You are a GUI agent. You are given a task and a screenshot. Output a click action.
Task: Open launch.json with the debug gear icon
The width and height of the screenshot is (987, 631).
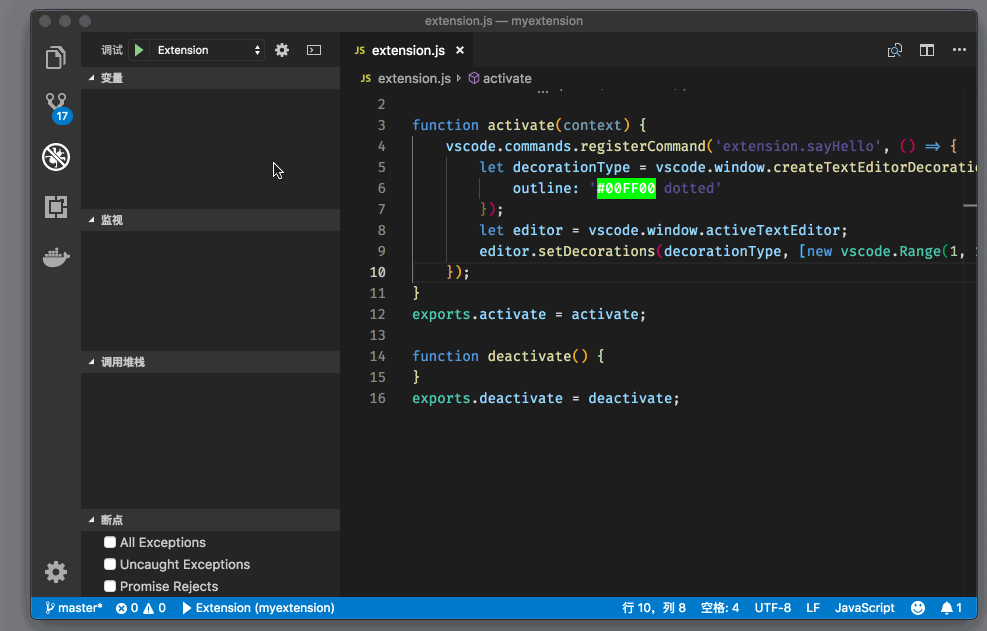pos(282,50)
